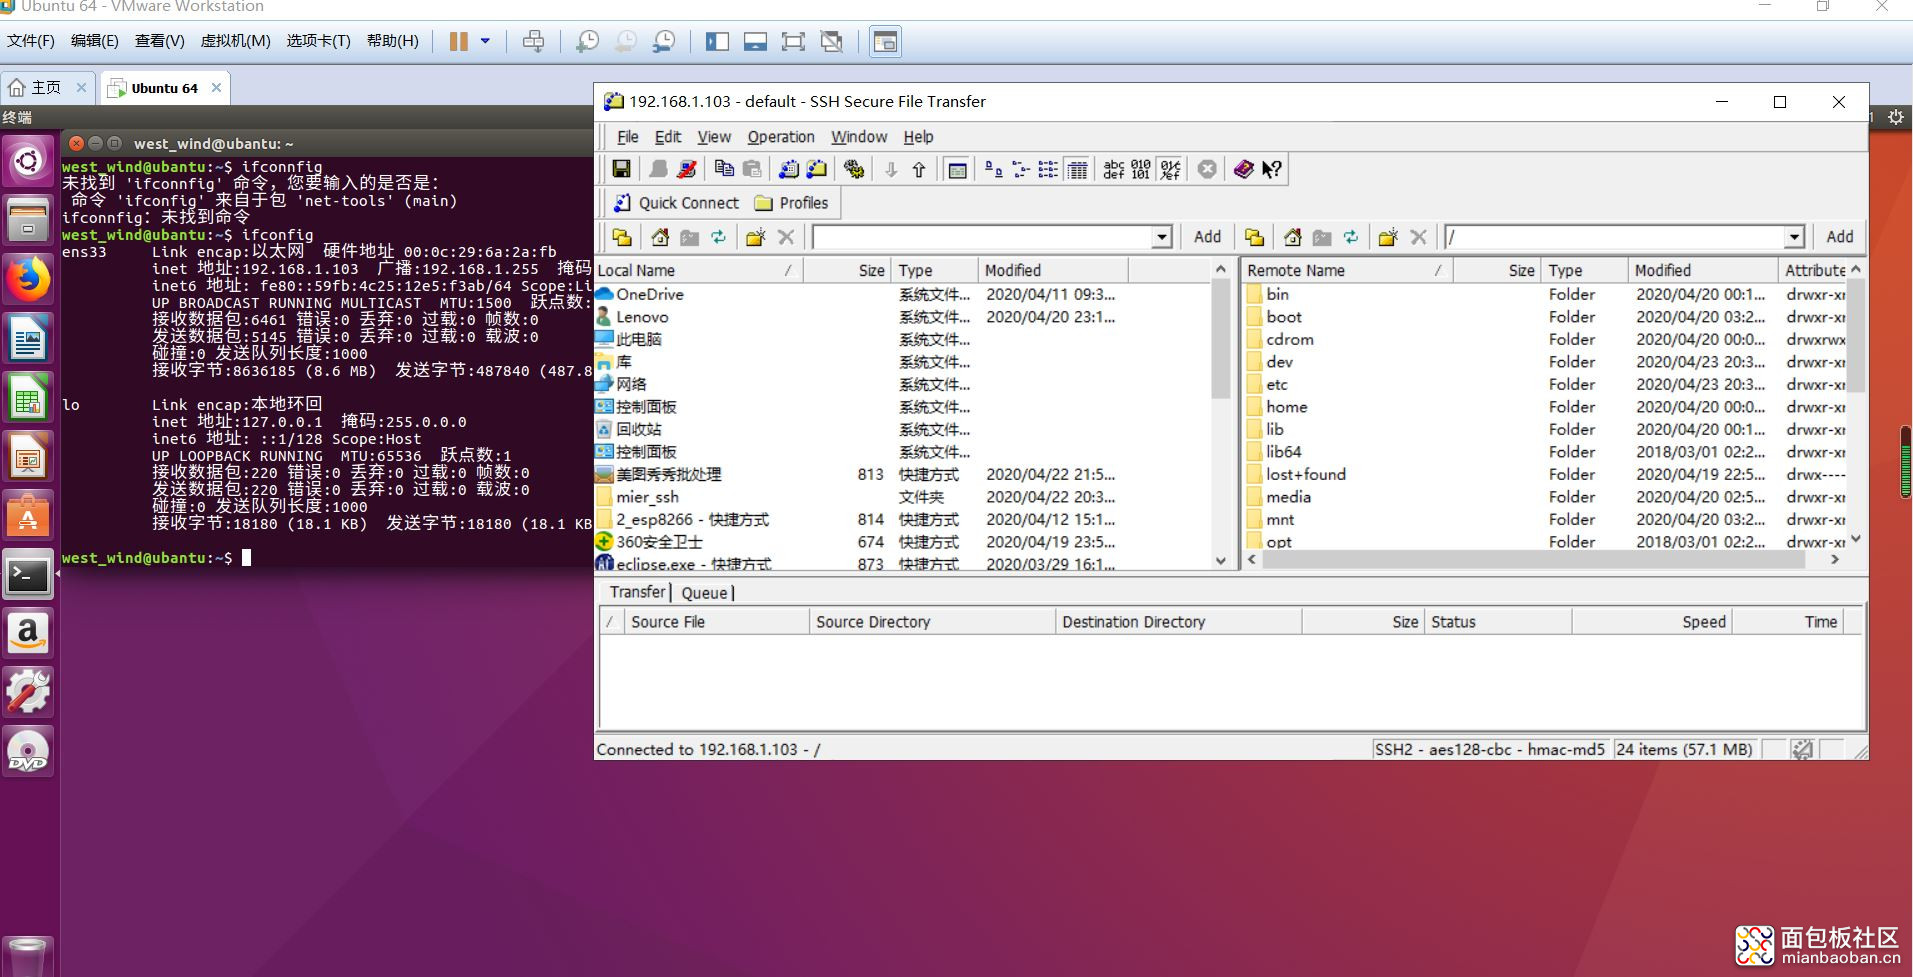Open a new terminal window icon in SSH toolbar
The height and width of the screenshot is (977, 1913).
coord(789,169)
